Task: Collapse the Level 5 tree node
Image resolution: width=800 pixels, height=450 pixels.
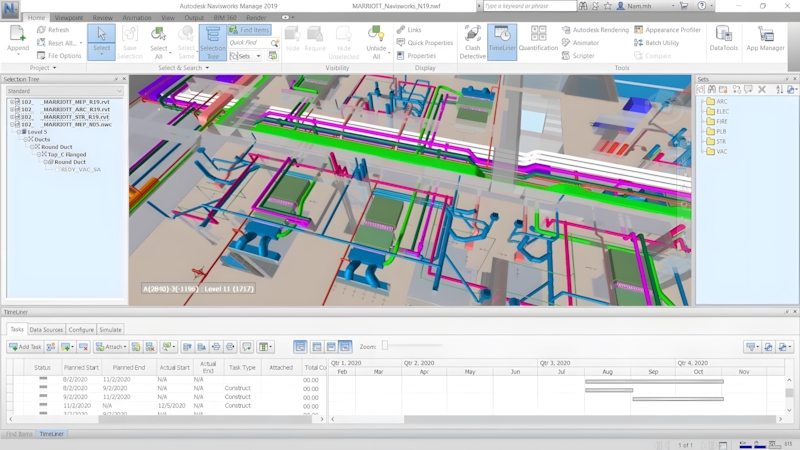Action: pos(19,132)
